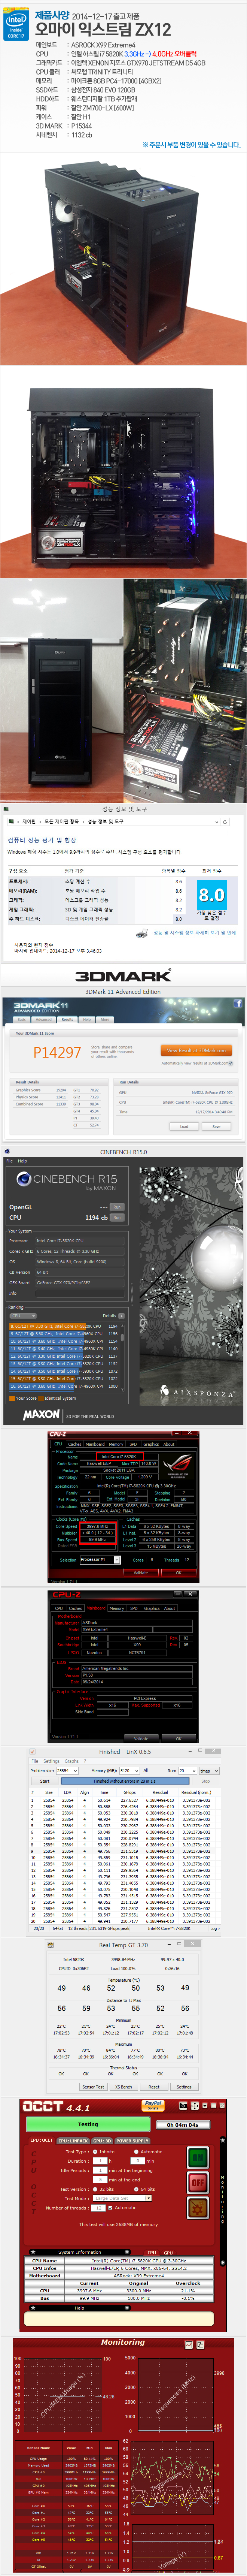Open the Advanced tab in 3DMark 11
The height and width of the screenshot is (2576, 247).
tap(45, 1020)
